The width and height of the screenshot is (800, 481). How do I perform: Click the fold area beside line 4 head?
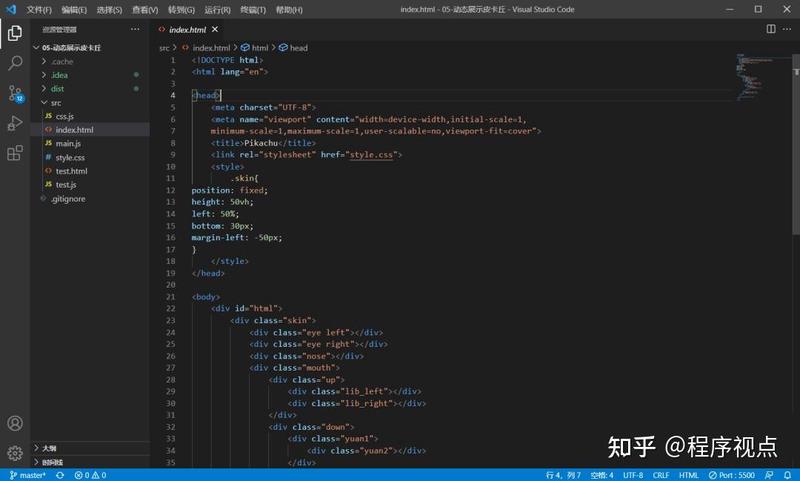coord(184,95)
